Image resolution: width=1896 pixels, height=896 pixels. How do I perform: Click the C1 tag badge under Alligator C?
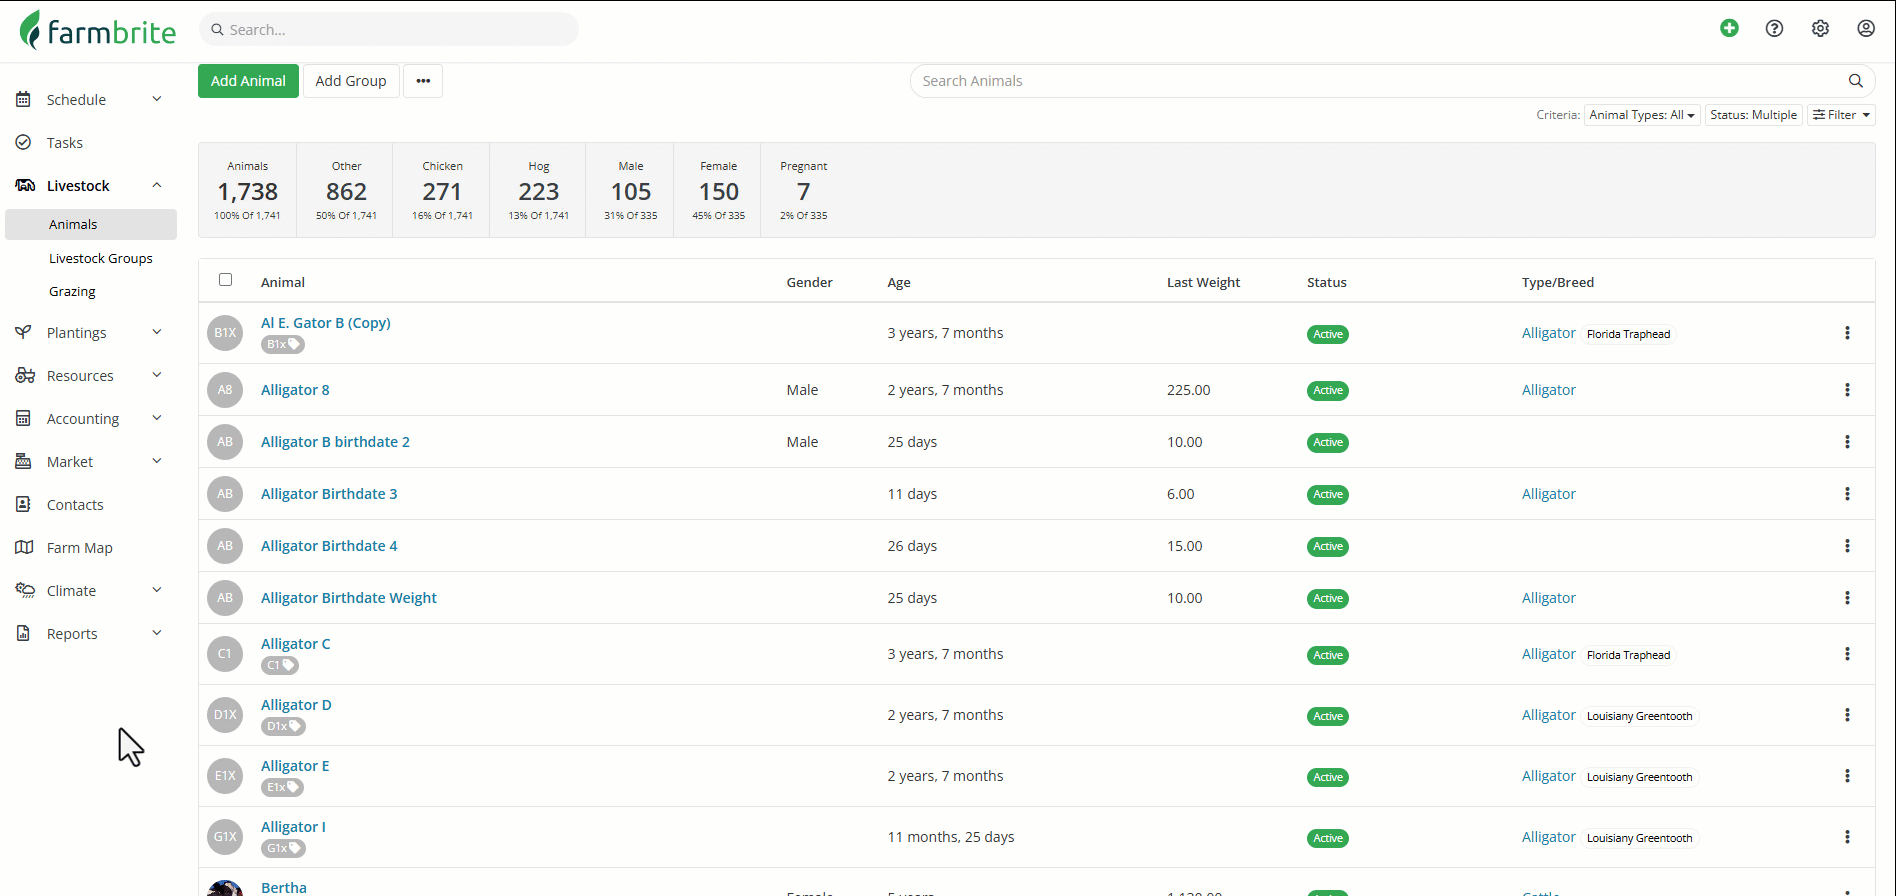[280, 665]
